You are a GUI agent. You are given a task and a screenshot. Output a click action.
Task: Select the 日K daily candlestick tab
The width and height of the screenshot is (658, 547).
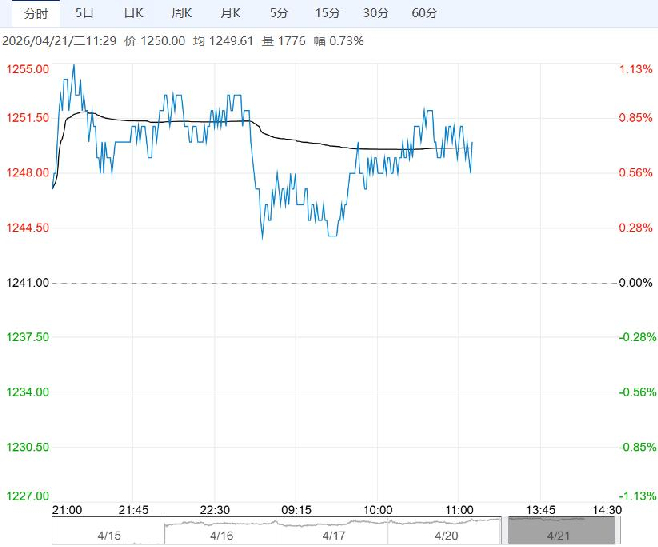pos(133,13)
